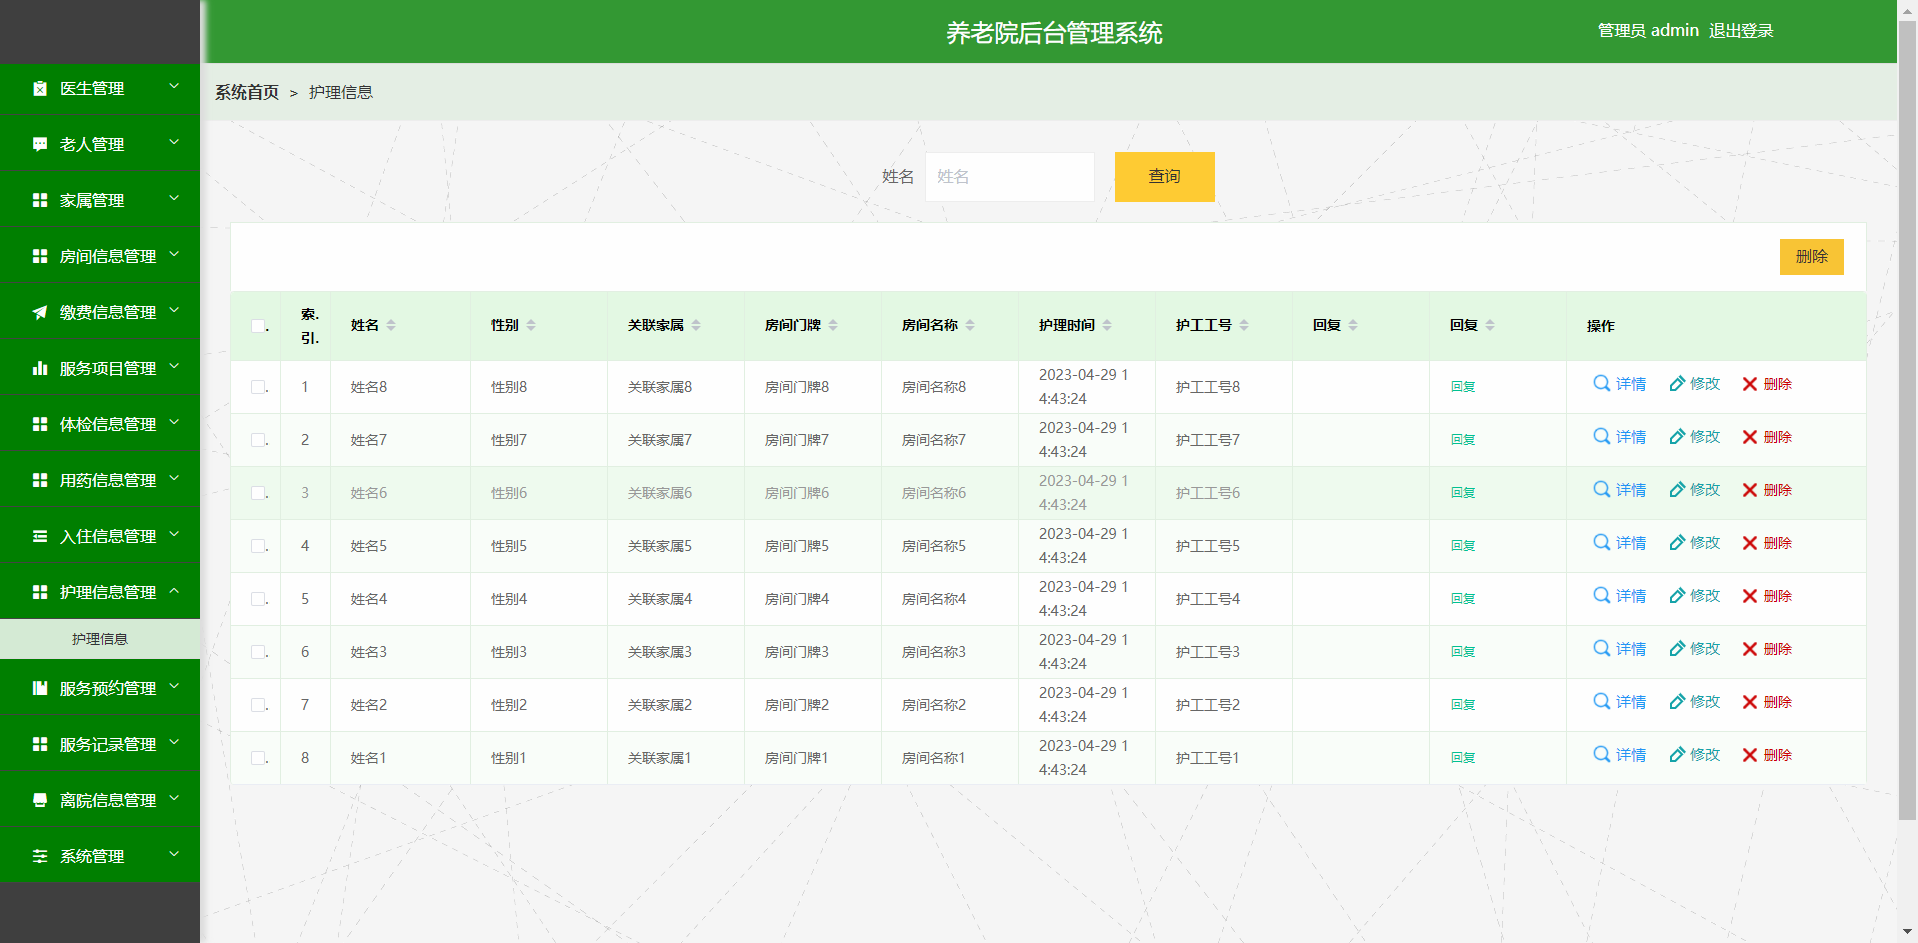Click the page vertical scrollbar

[1908, 420]
